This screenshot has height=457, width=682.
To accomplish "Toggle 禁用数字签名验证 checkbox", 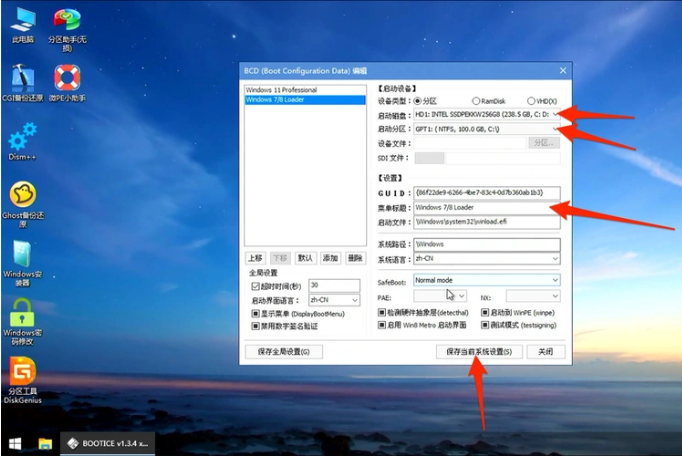I will [255, 326].
